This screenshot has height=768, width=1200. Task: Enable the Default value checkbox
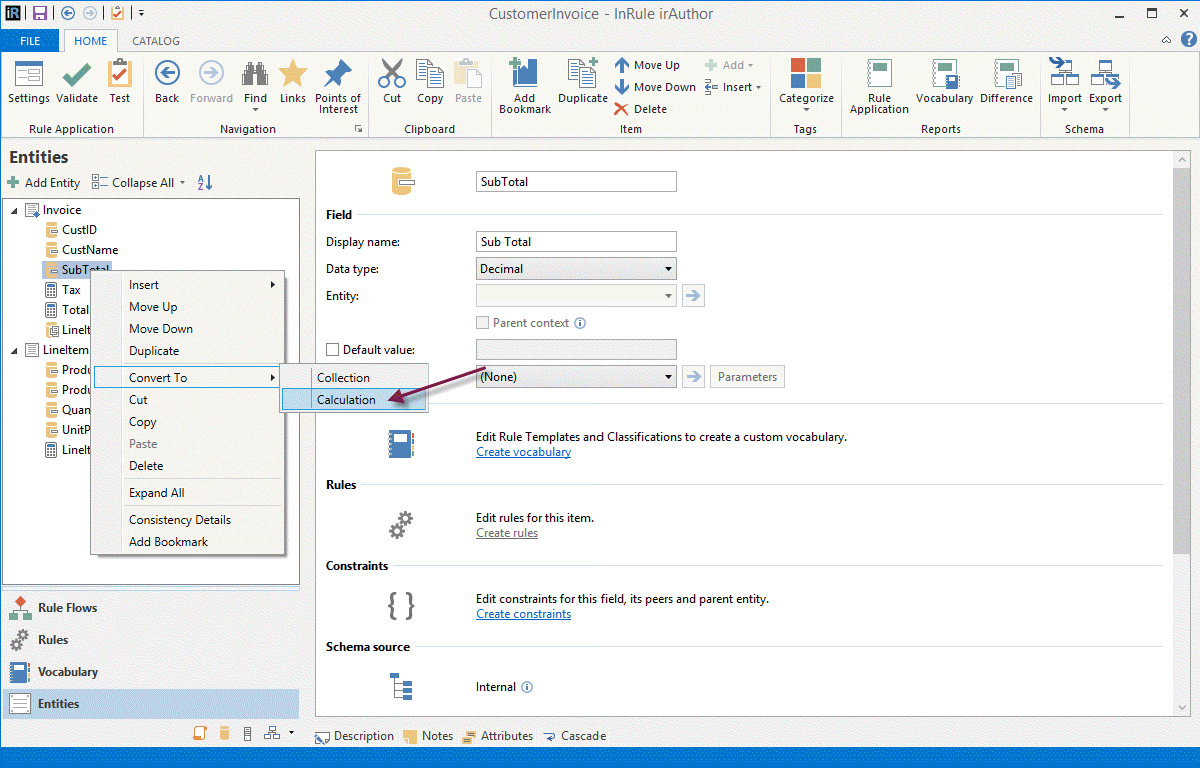(x=334, y=350)
